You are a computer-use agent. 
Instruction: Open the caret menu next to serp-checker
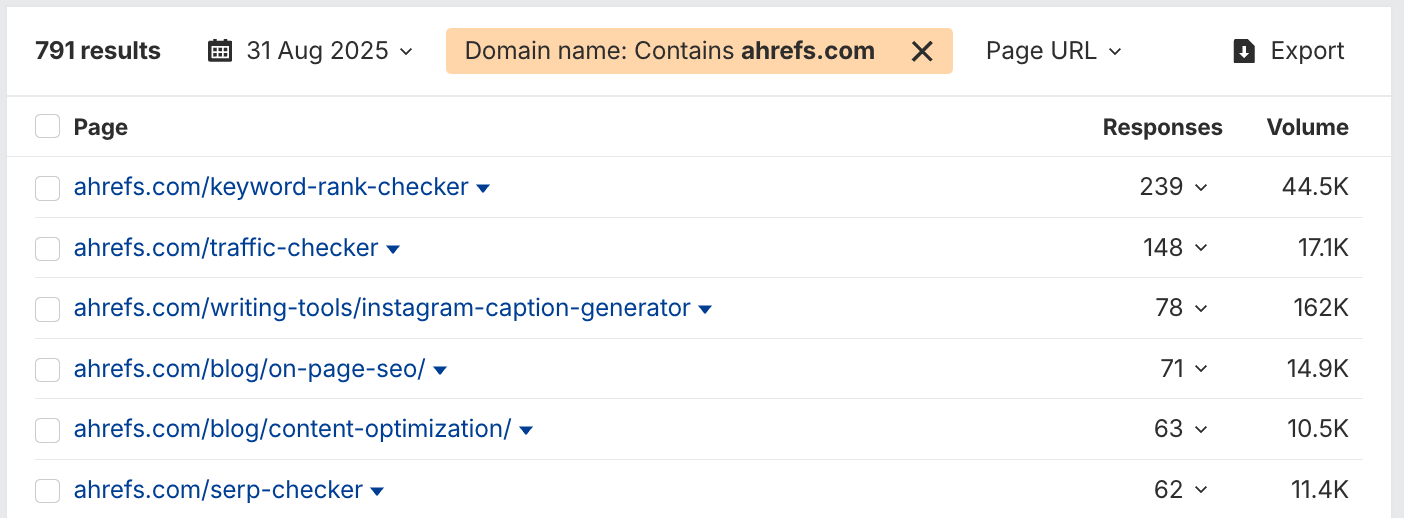[x=377, y=491]
